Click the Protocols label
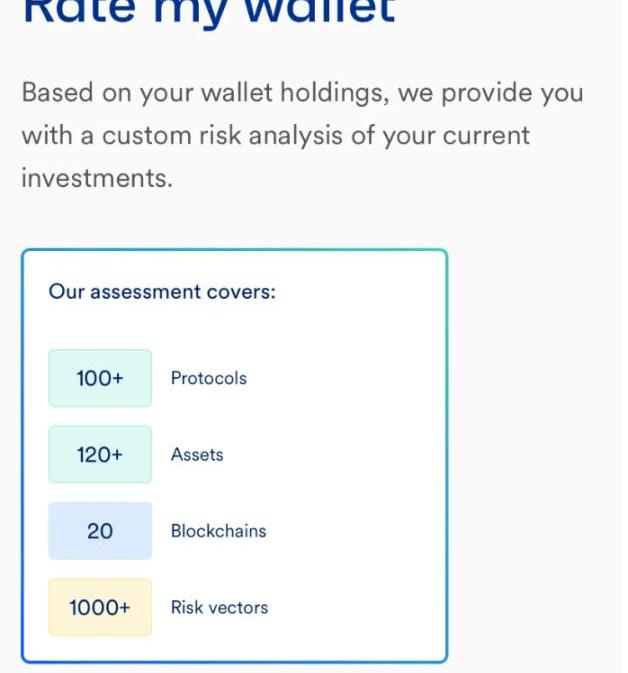Viewport: 628px width, 673px height. [x=208, y=378]
